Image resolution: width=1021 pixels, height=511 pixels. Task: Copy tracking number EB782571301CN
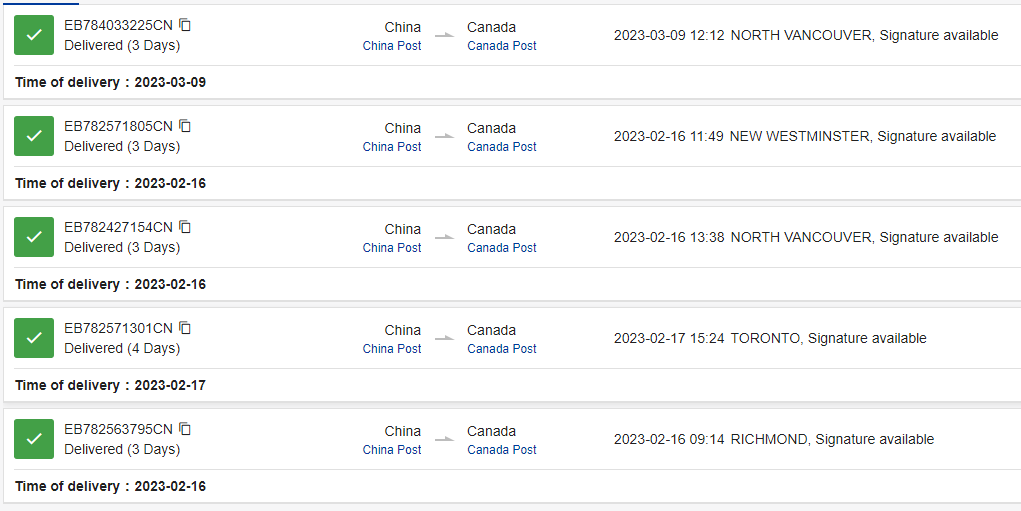pyautogui.click(x=186, y=328)
